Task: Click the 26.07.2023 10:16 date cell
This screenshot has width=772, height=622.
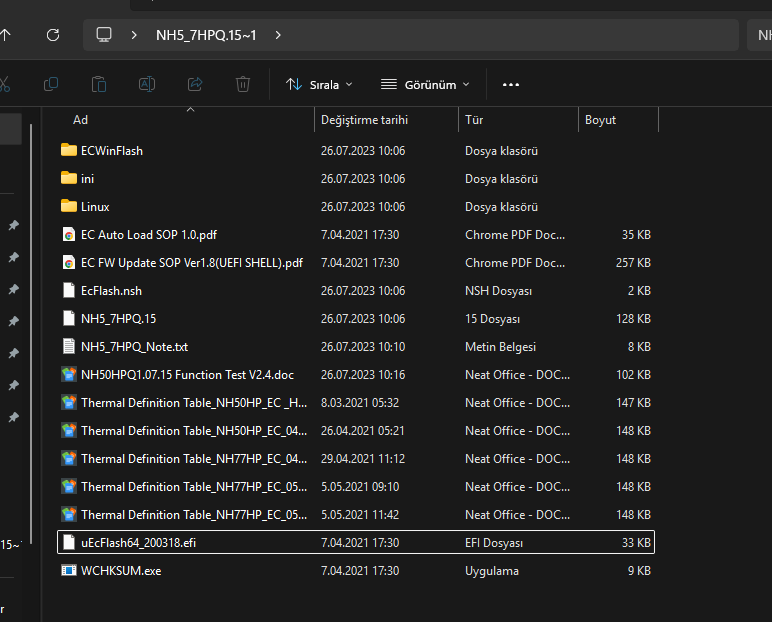Action: point(363,375)
